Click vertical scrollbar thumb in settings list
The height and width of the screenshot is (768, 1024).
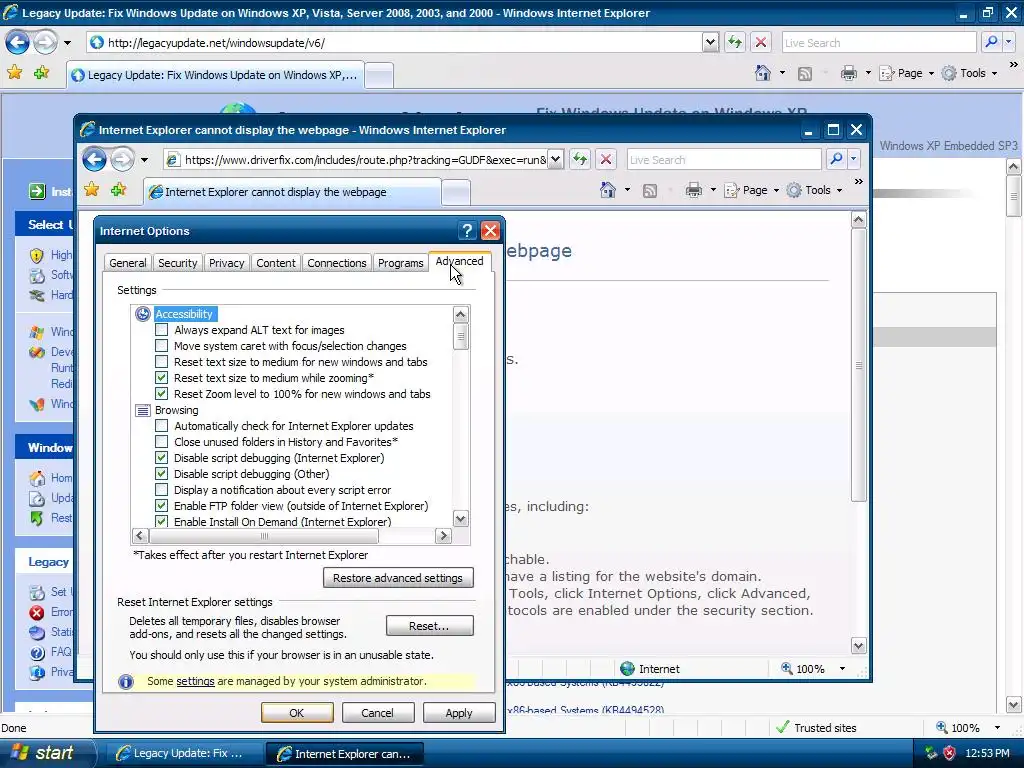click(x=460, y=337)
